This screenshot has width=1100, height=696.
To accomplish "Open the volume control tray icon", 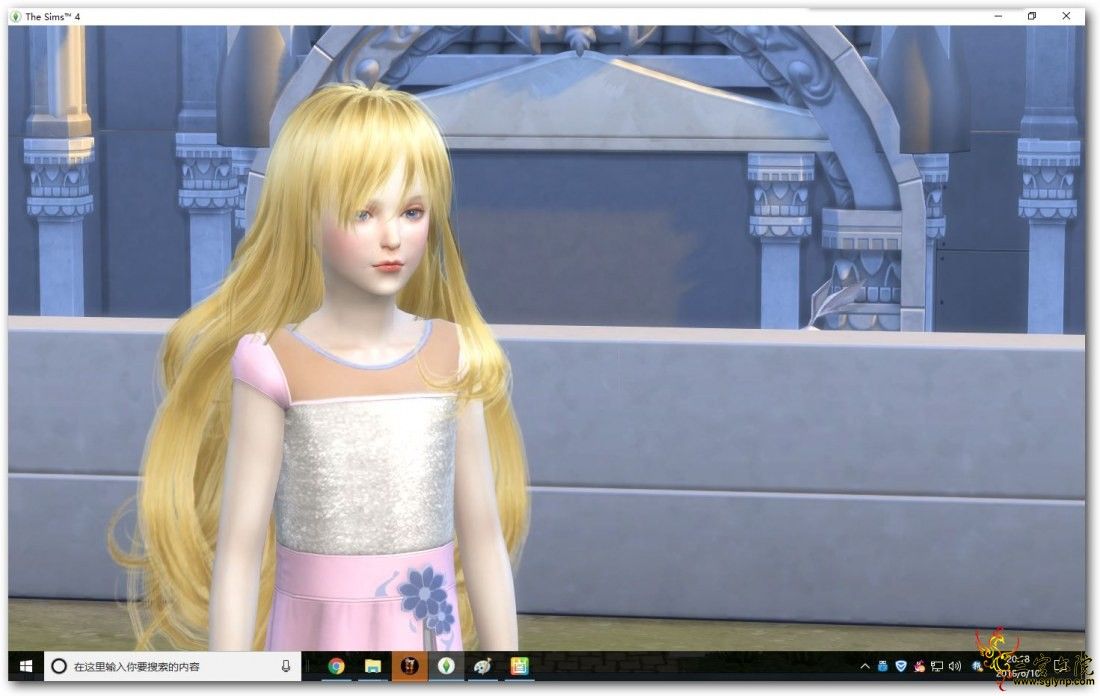I will point(955,666).
